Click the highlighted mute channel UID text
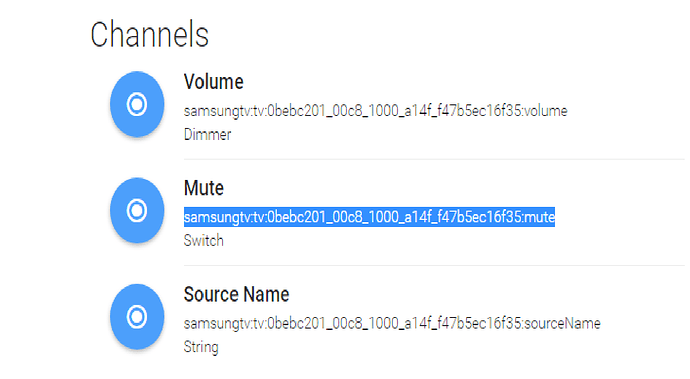The width and height of the screenshot is (690, 379). 369,217
